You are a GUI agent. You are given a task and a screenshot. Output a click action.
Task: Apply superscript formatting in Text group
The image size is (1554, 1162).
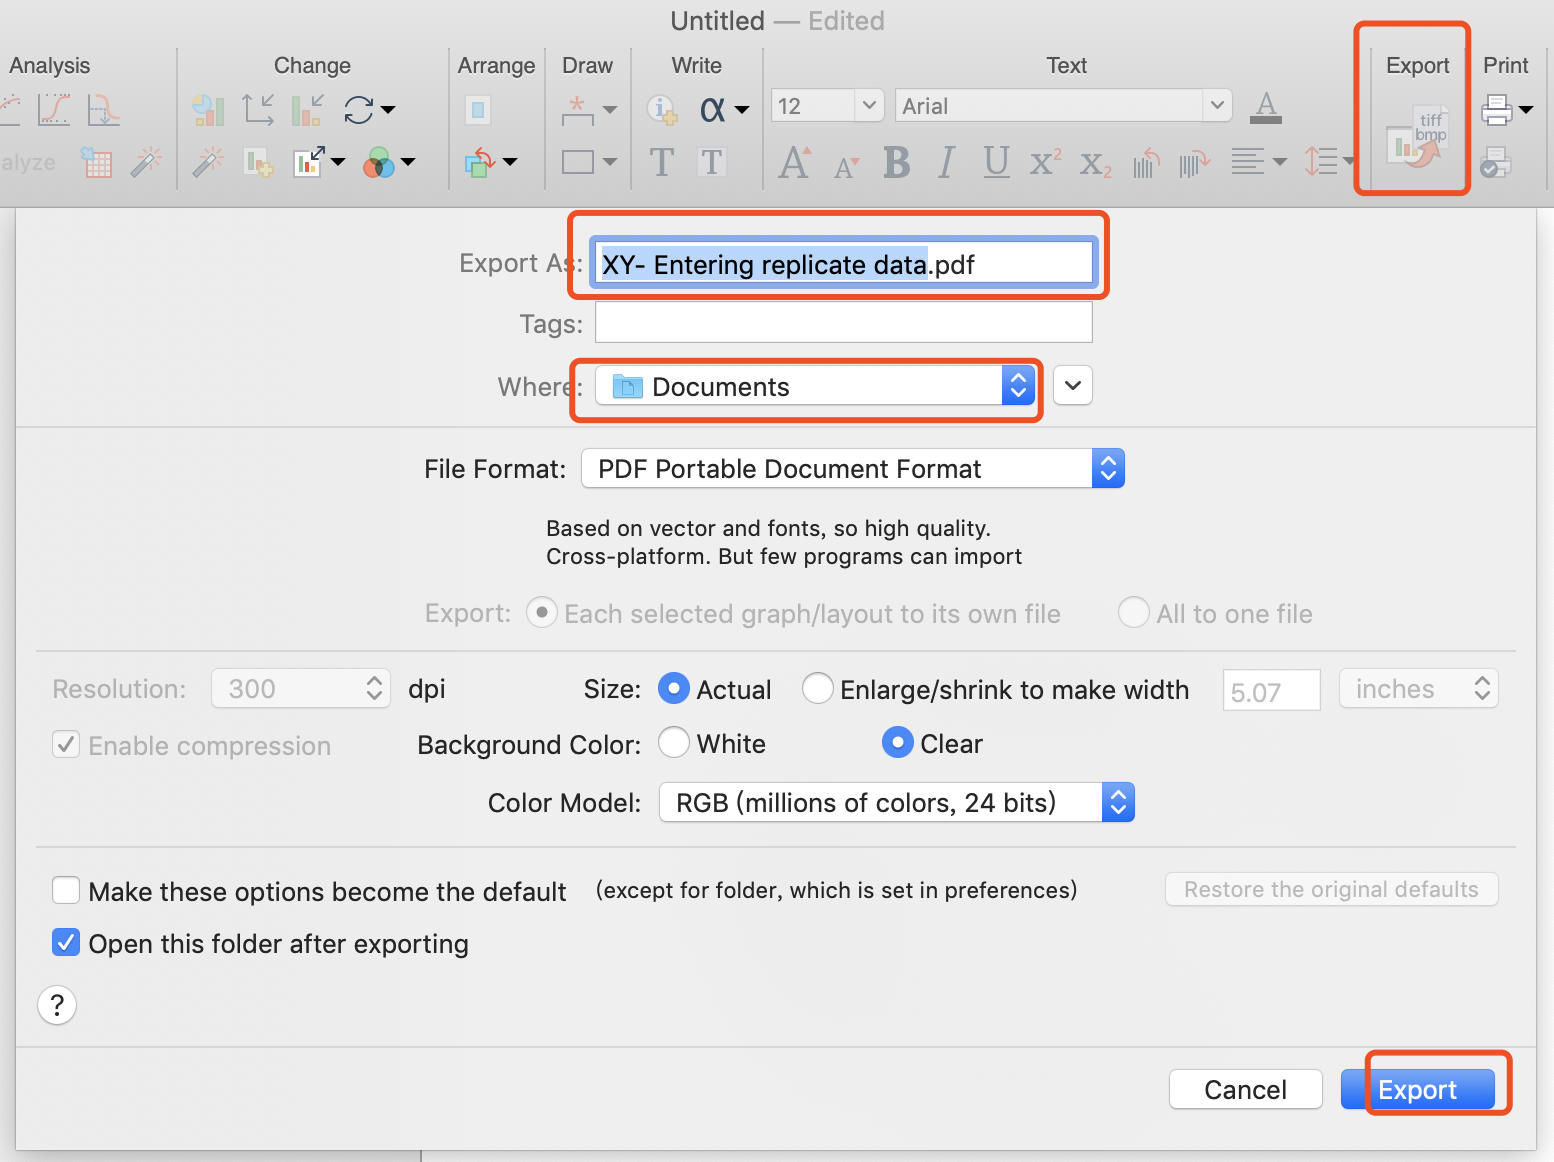coord(1044,163)
